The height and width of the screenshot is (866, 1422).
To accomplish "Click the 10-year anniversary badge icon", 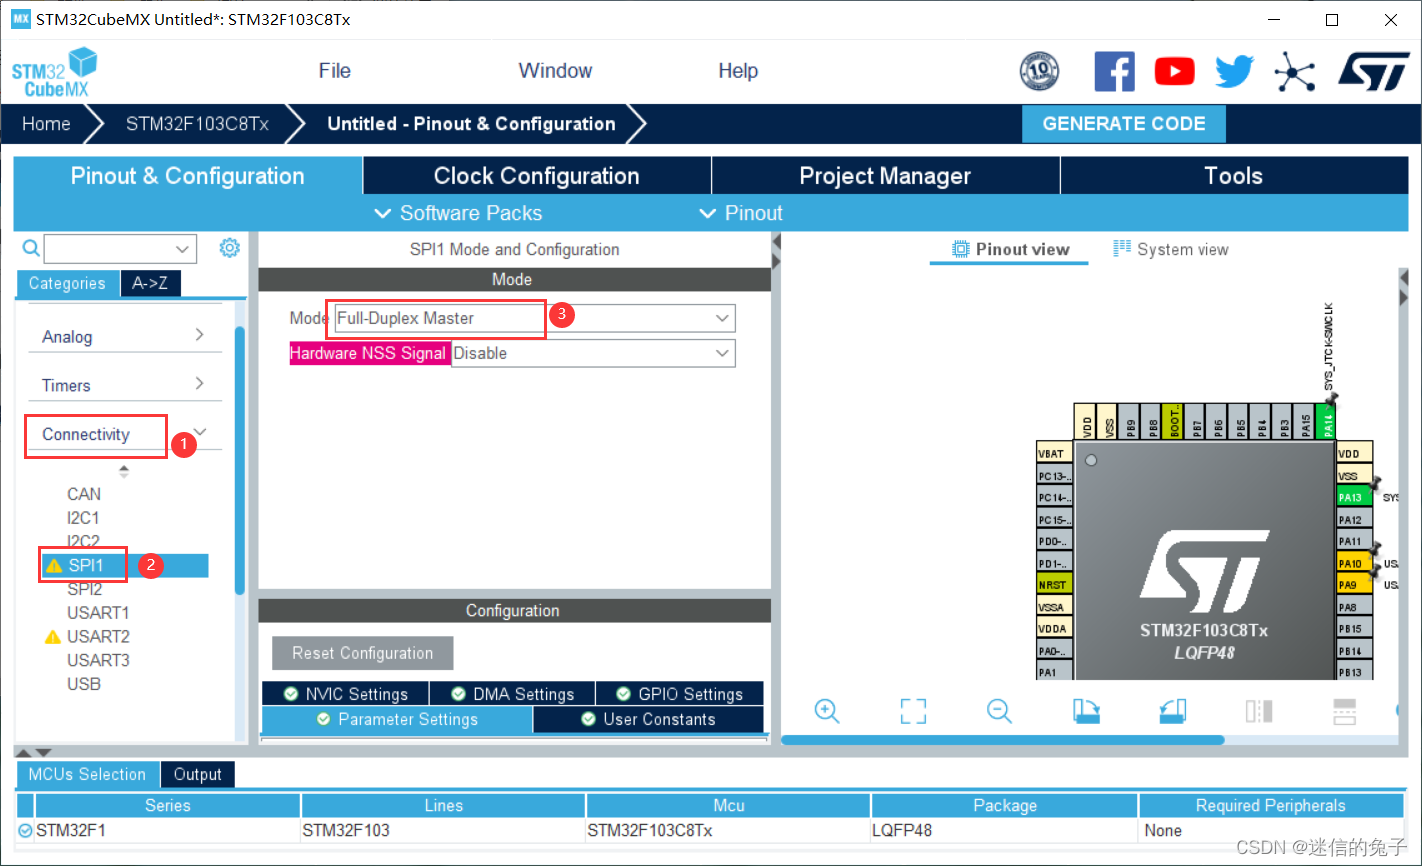I will [1039, 72].
